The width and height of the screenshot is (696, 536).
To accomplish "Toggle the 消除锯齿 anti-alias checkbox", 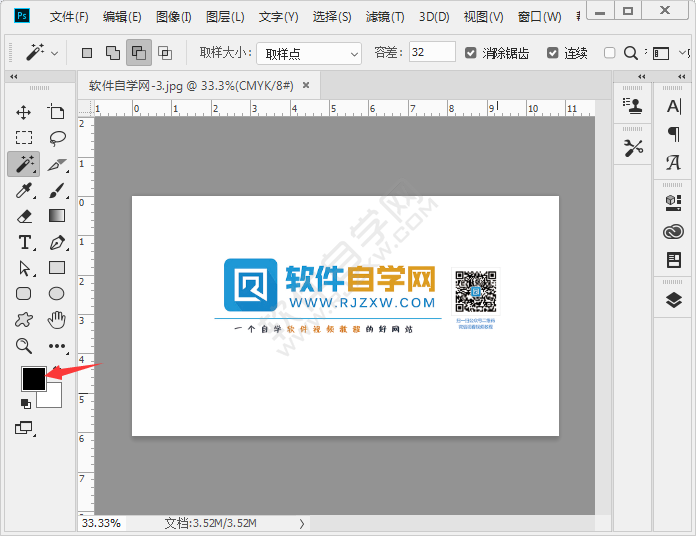I will point(471,53).
